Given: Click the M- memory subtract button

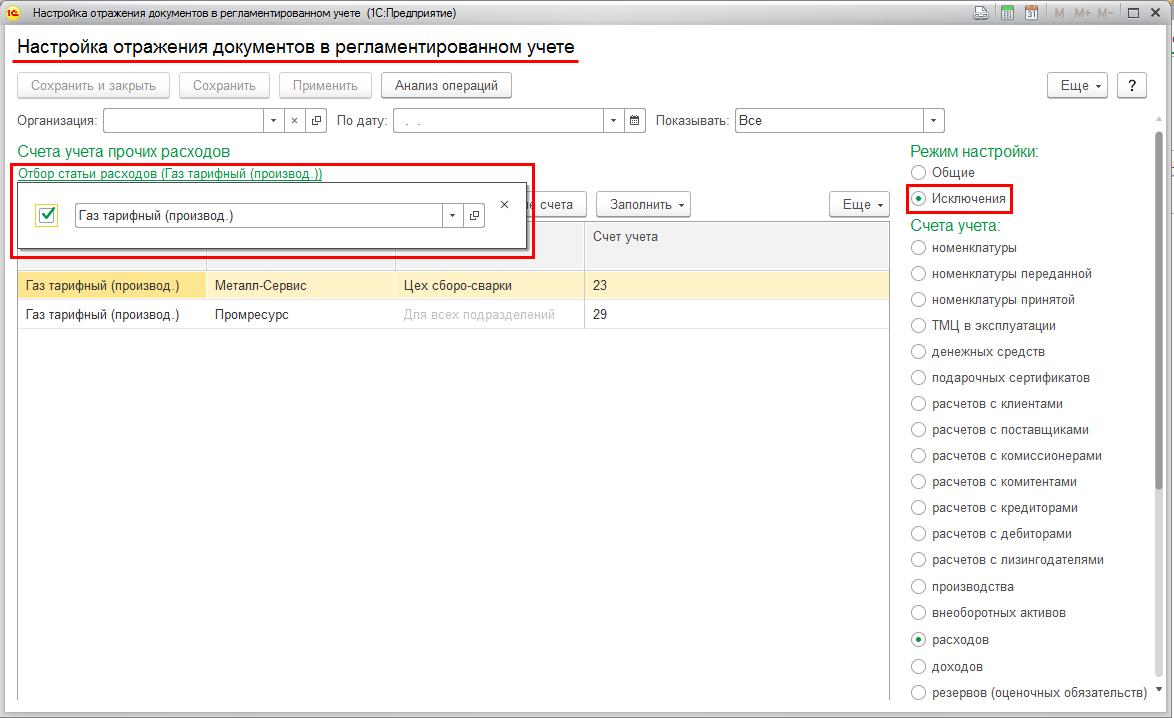Looking at the screenshot, I should pos(1104,13).
